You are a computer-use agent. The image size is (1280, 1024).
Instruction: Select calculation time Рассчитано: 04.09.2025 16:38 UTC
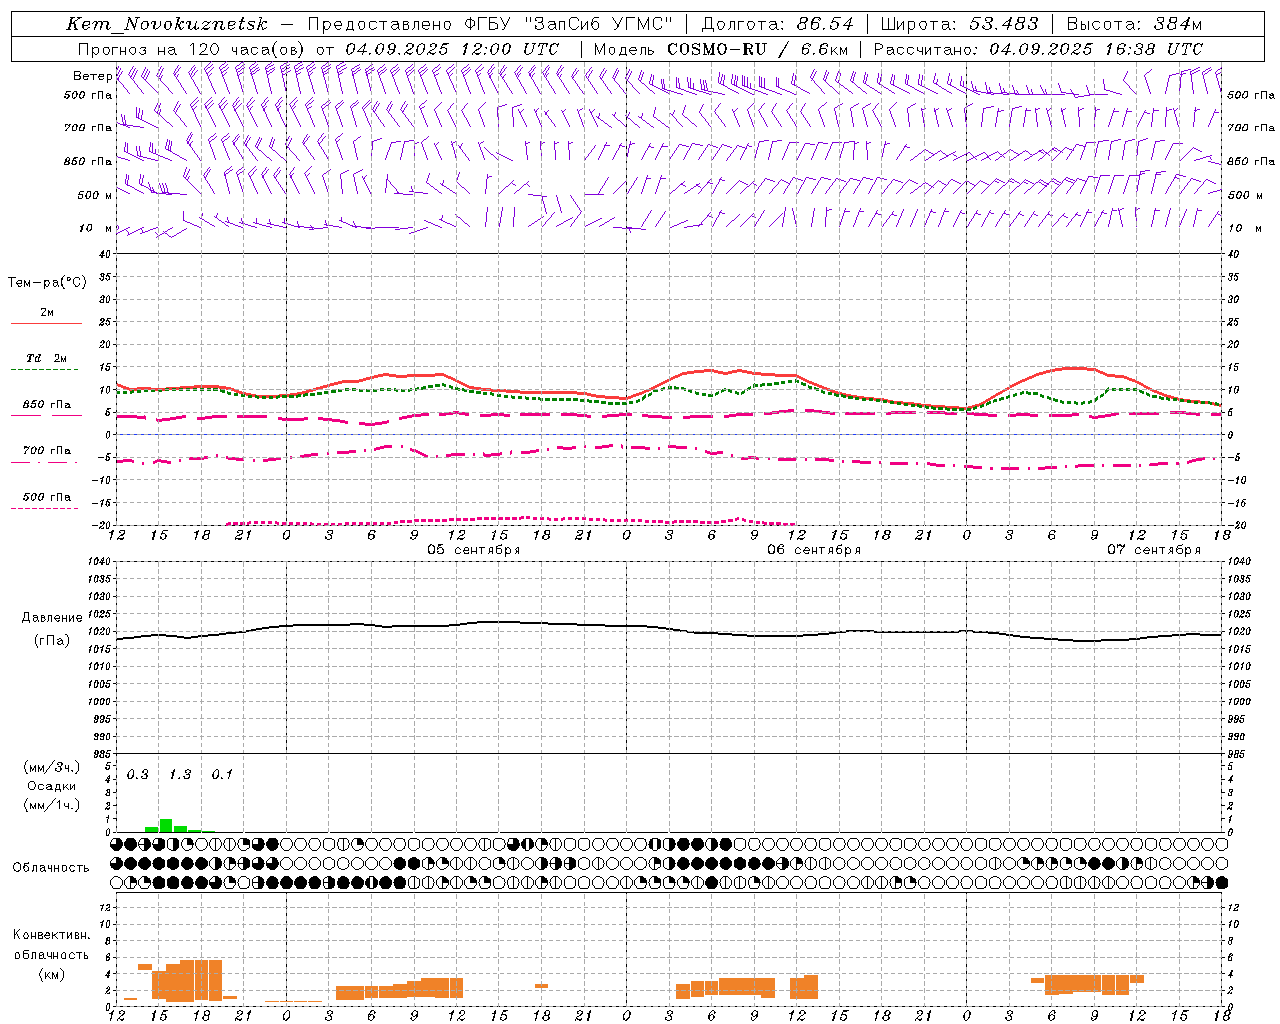tap(1038, 49)
